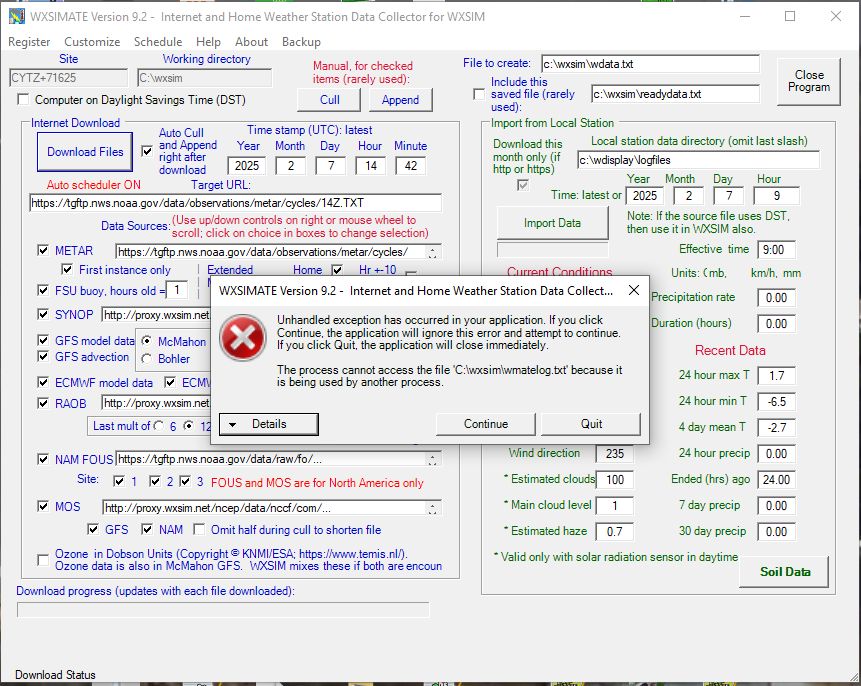Uncheck the RAOB data source checkbox
This screenshot has width=861, height=686.
pyautogui.click(x=43, y=403)
